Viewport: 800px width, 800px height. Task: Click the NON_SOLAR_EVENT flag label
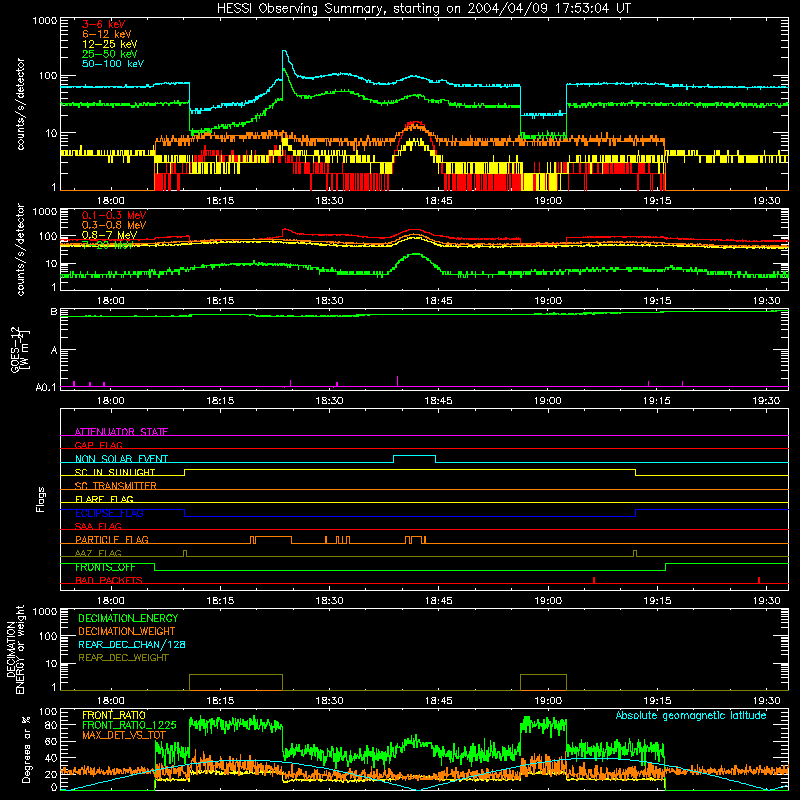click(121, 459)
